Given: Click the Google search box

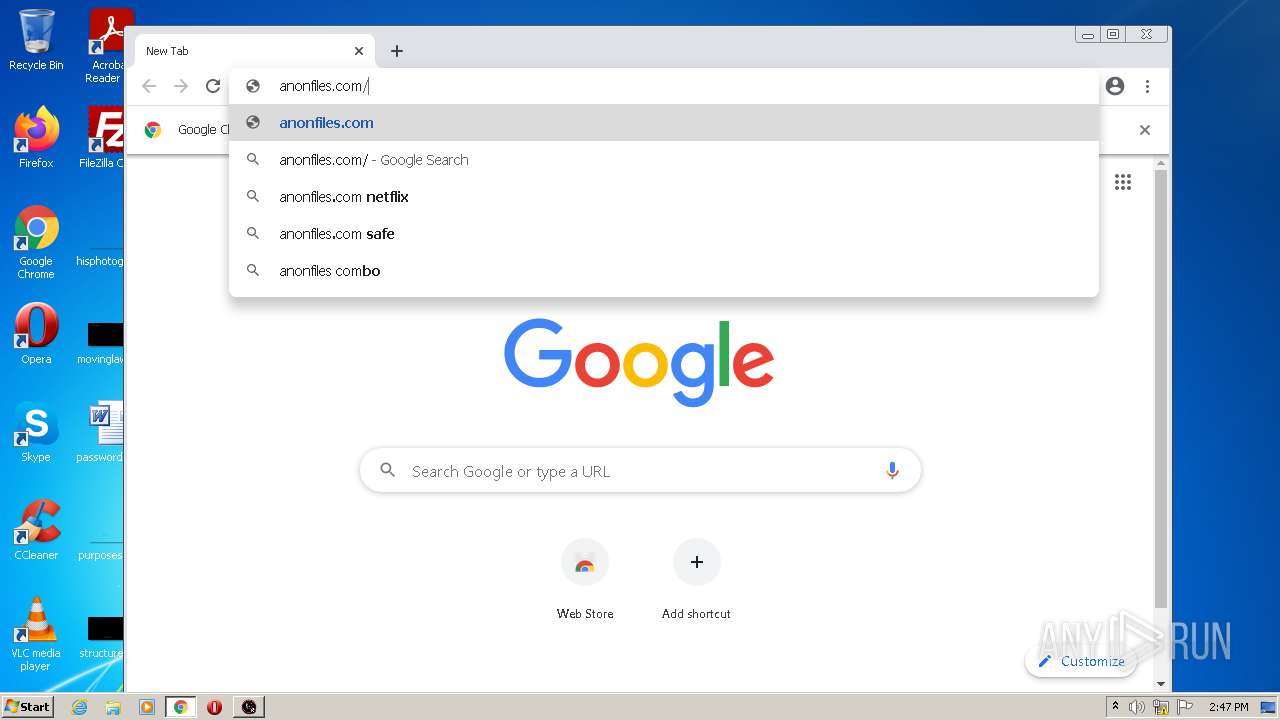Looking at the screenshot, I should [640, 471].
